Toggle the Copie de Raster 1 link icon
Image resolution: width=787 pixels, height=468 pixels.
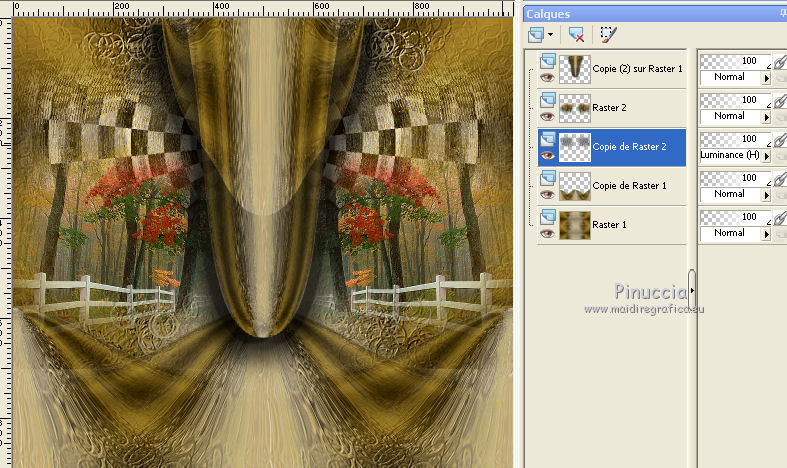pos(779,179)
